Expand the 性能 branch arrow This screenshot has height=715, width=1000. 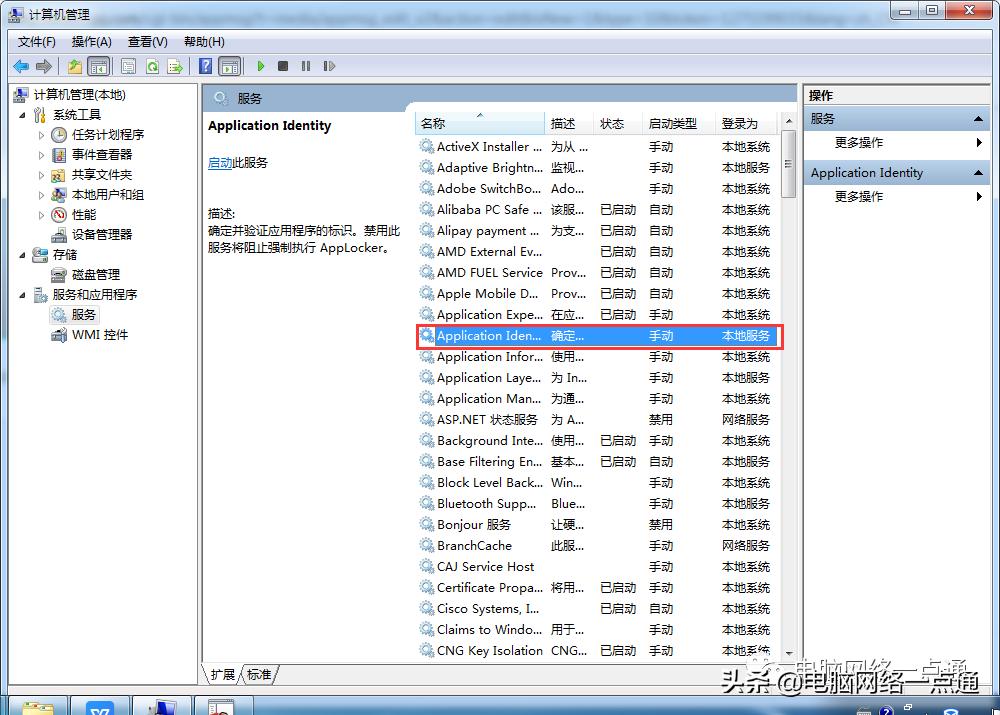41,215
